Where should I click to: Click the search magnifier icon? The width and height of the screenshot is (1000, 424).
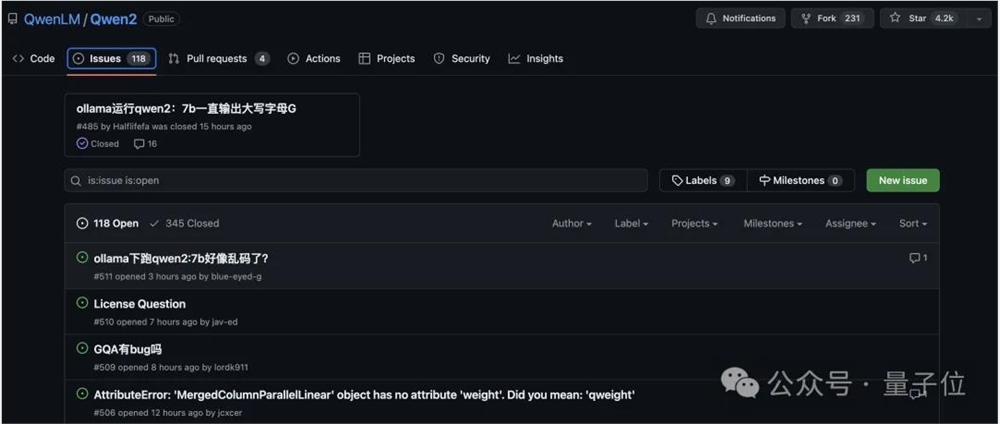tap(77, 181)
